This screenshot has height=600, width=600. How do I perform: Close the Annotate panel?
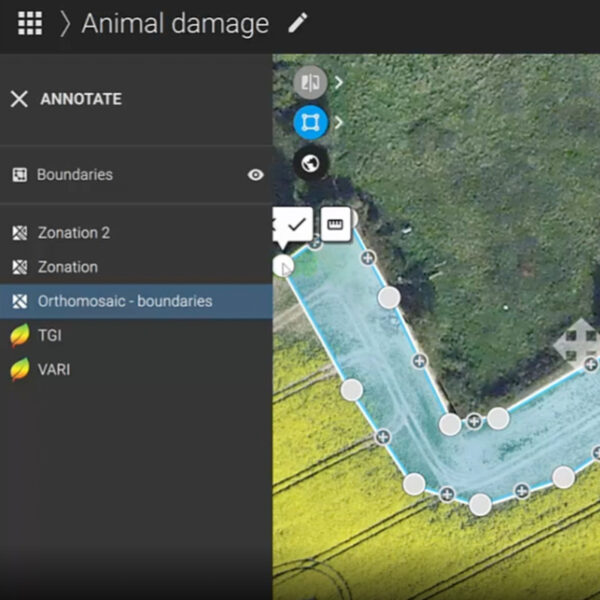click(x=19, y=99)
